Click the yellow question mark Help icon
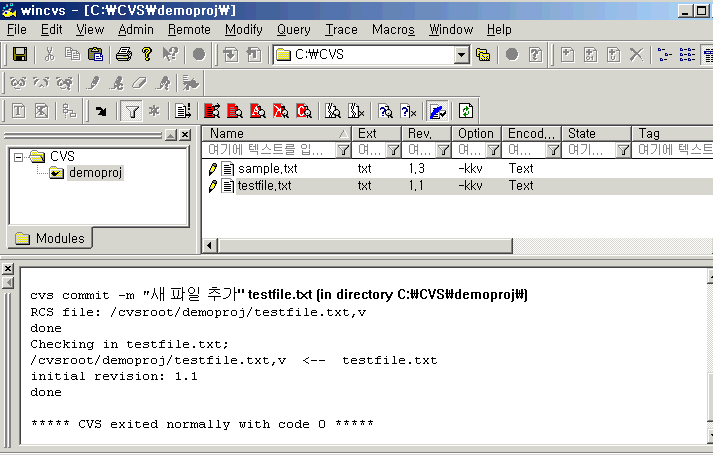This screenshot has height=455, width=713. point(146,54)
